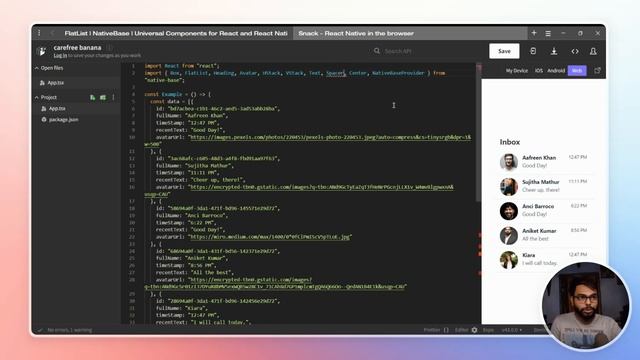Screen dimensions: 640x360
Task: Switch preview to iOS
Action: (539, 71)
